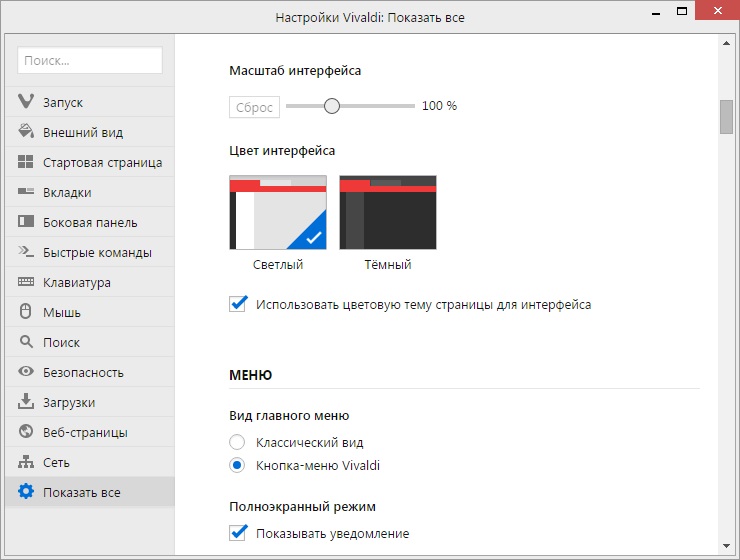Select the Классический вид radio button

237,442
